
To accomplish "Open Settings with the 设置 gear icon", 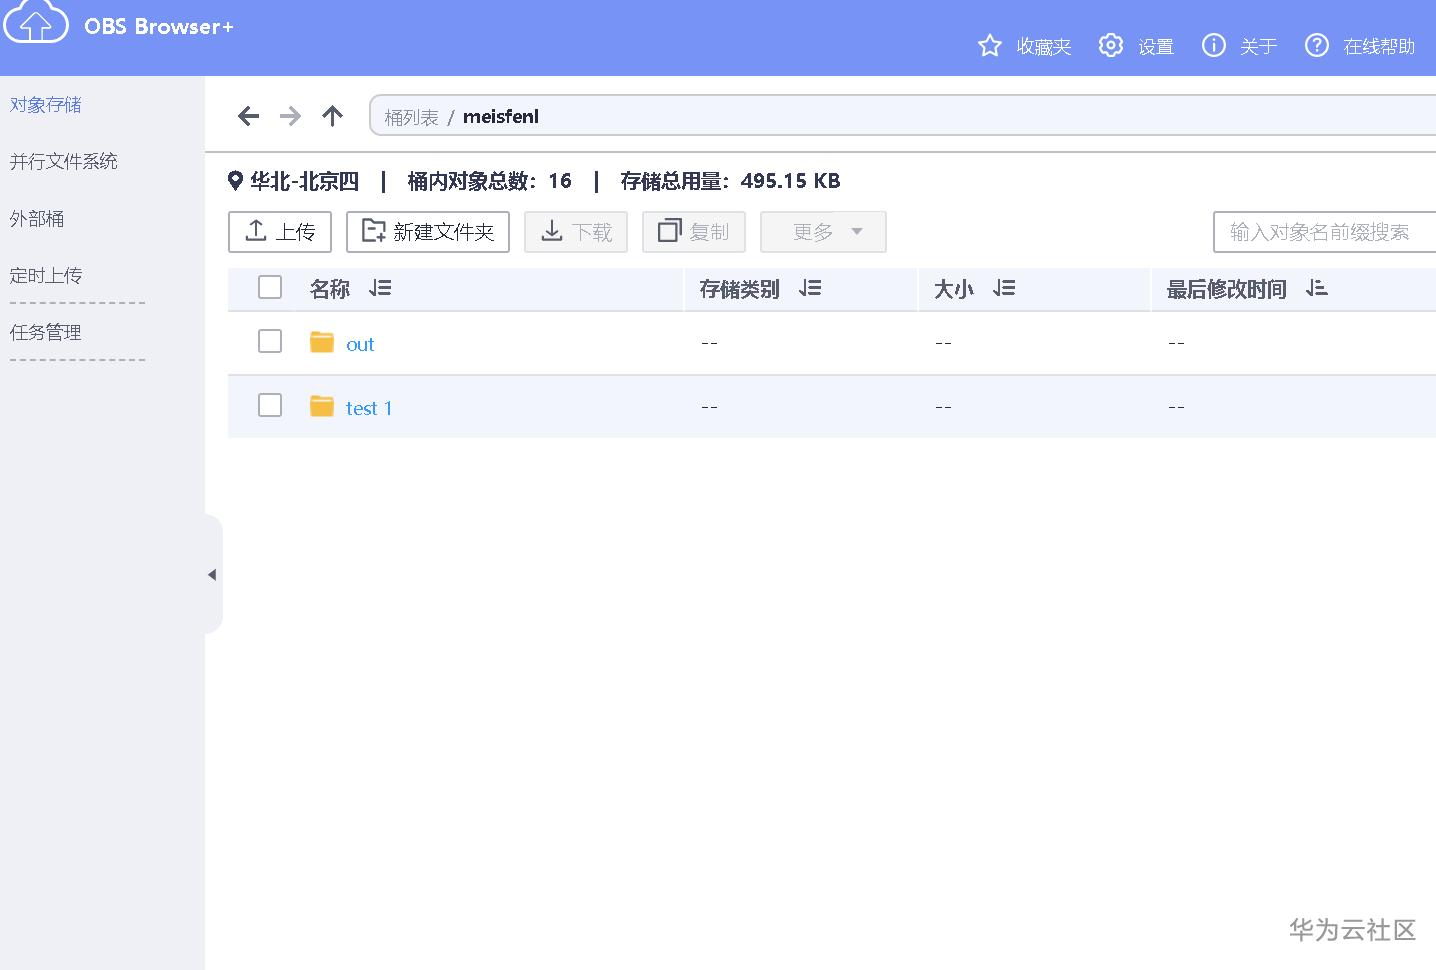I will 1110,45.
